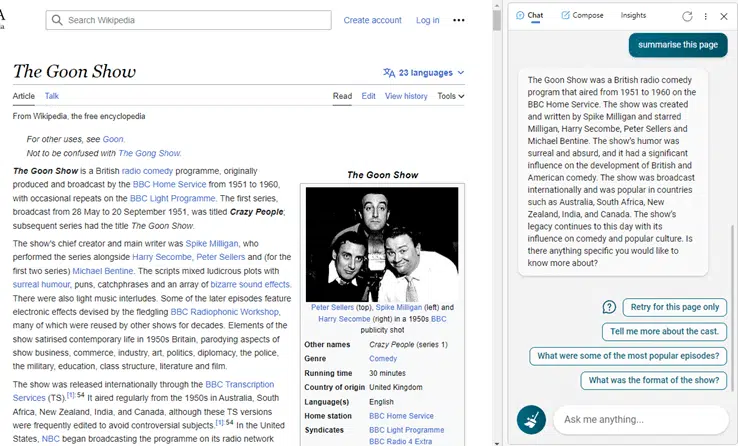Select the Article tab

24,96
